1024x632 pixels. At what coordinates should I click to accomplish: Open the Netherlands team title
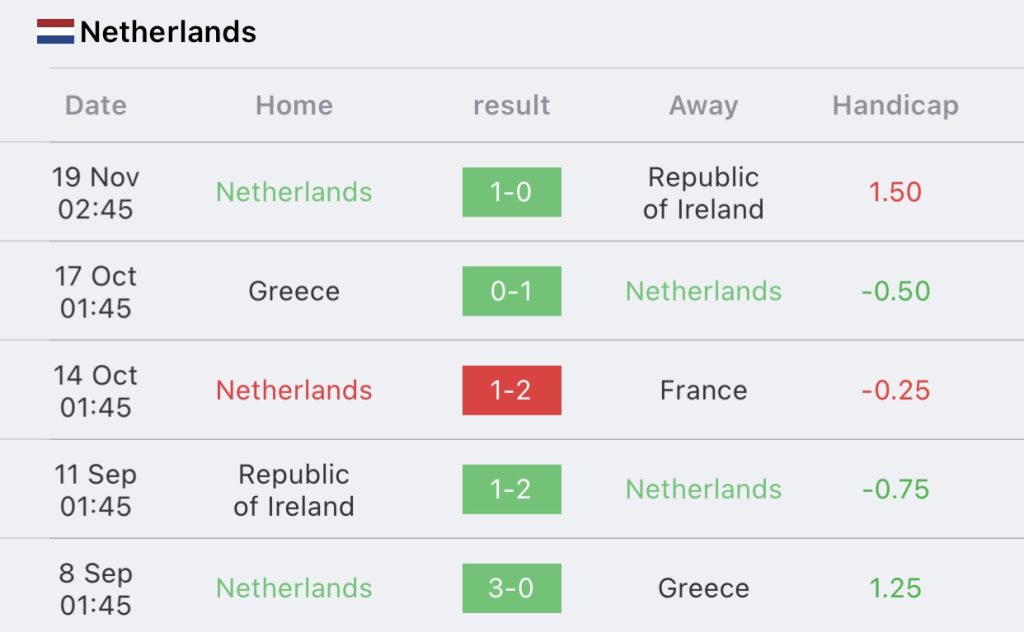[x=168, y=32]
